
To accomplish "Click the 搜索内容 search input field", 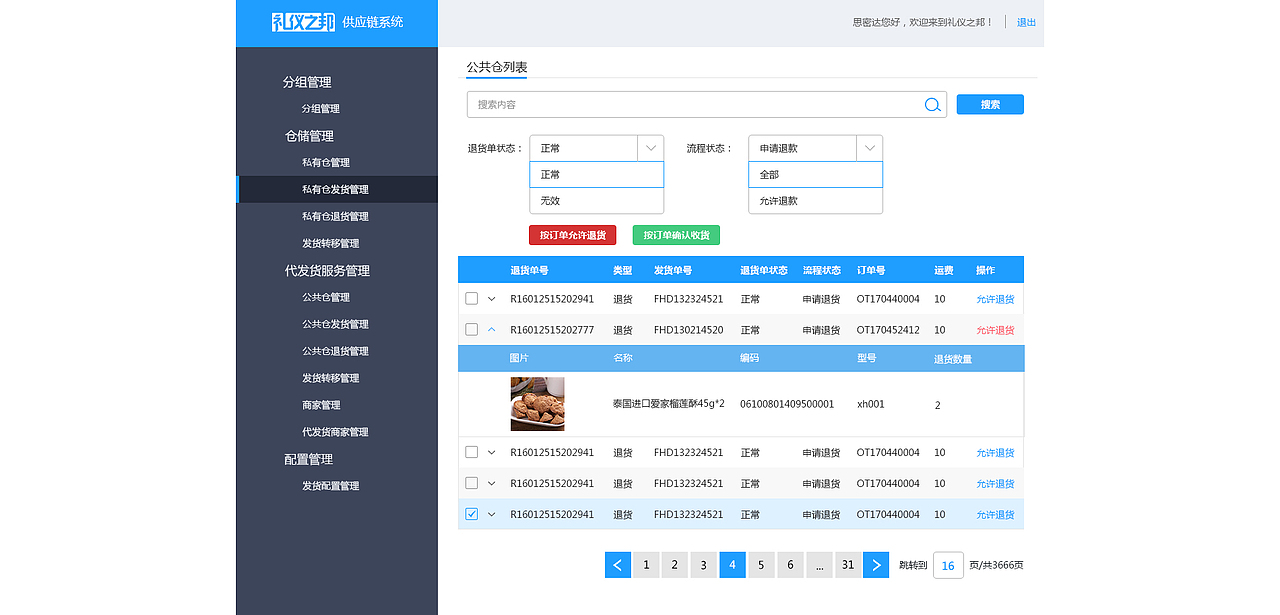I will [x=707, y=105].
